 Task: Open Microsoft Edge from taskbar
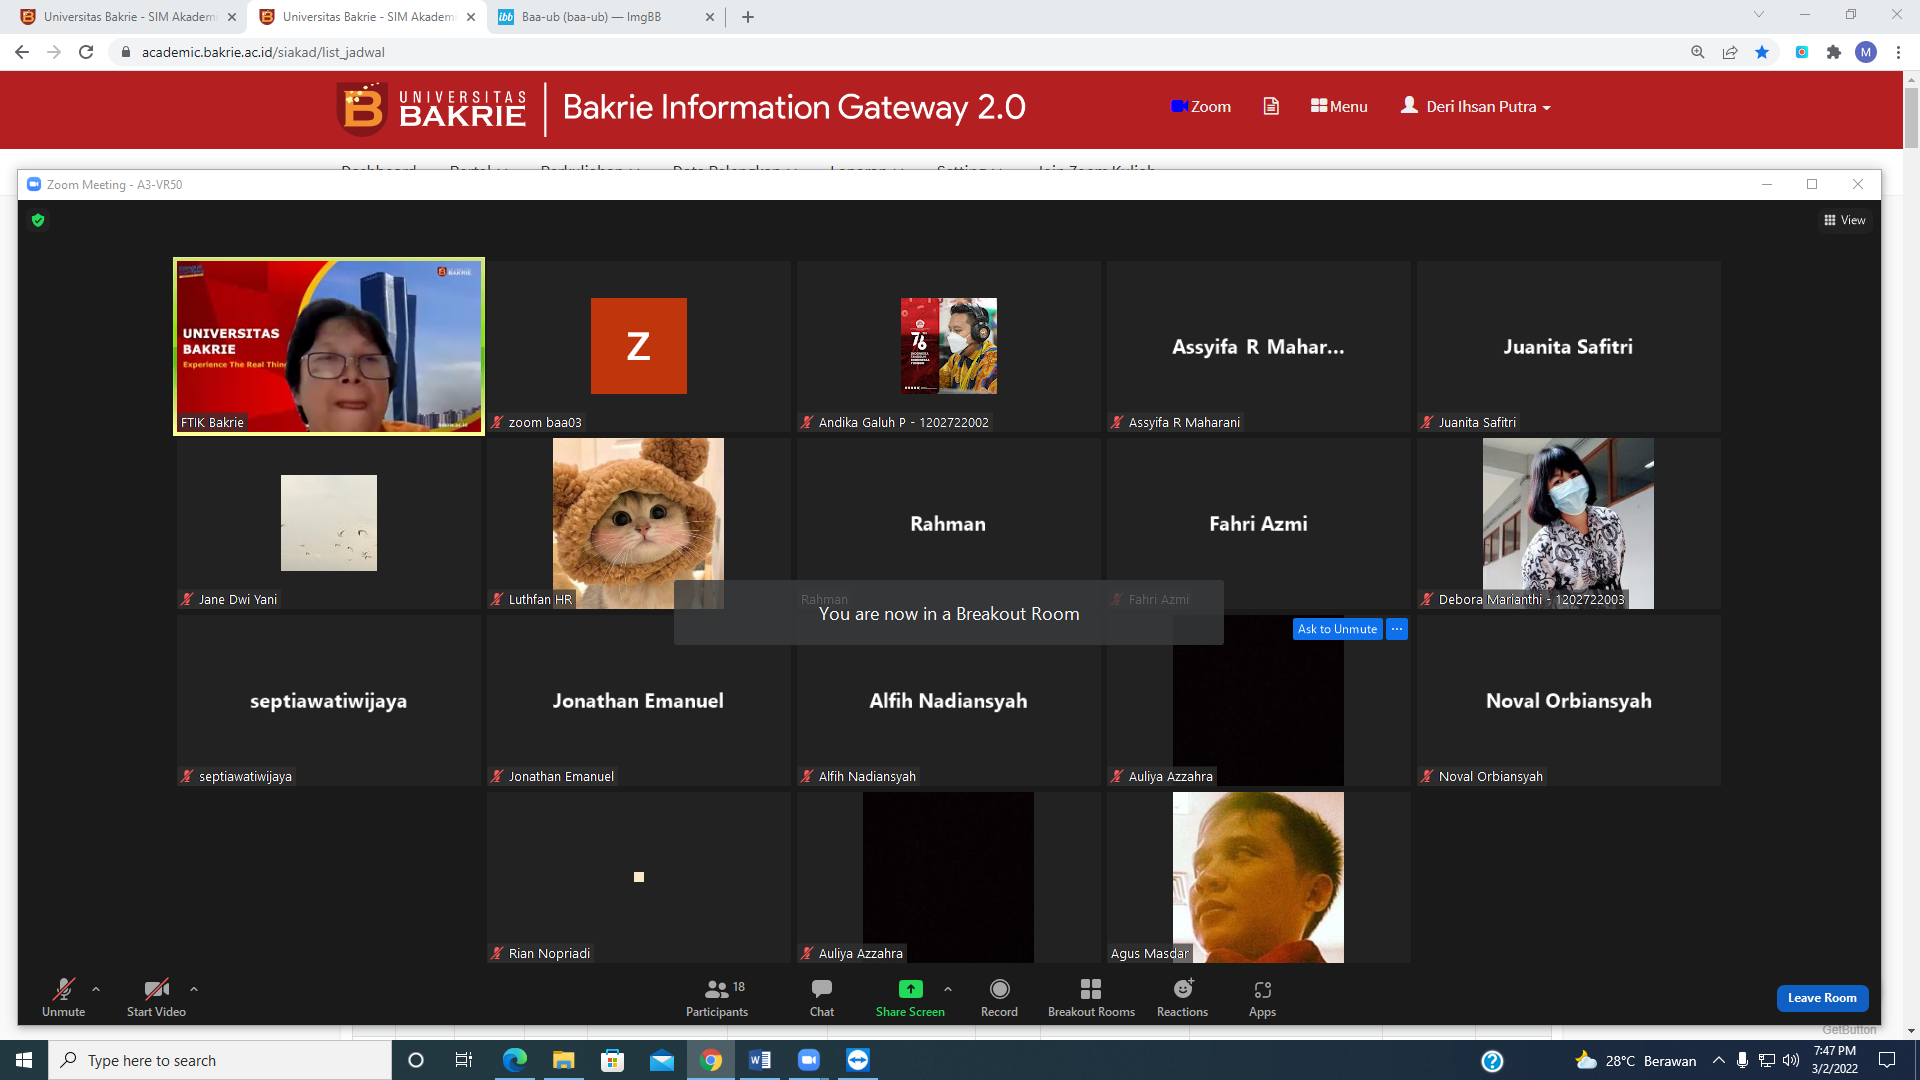click(514, 1060)
